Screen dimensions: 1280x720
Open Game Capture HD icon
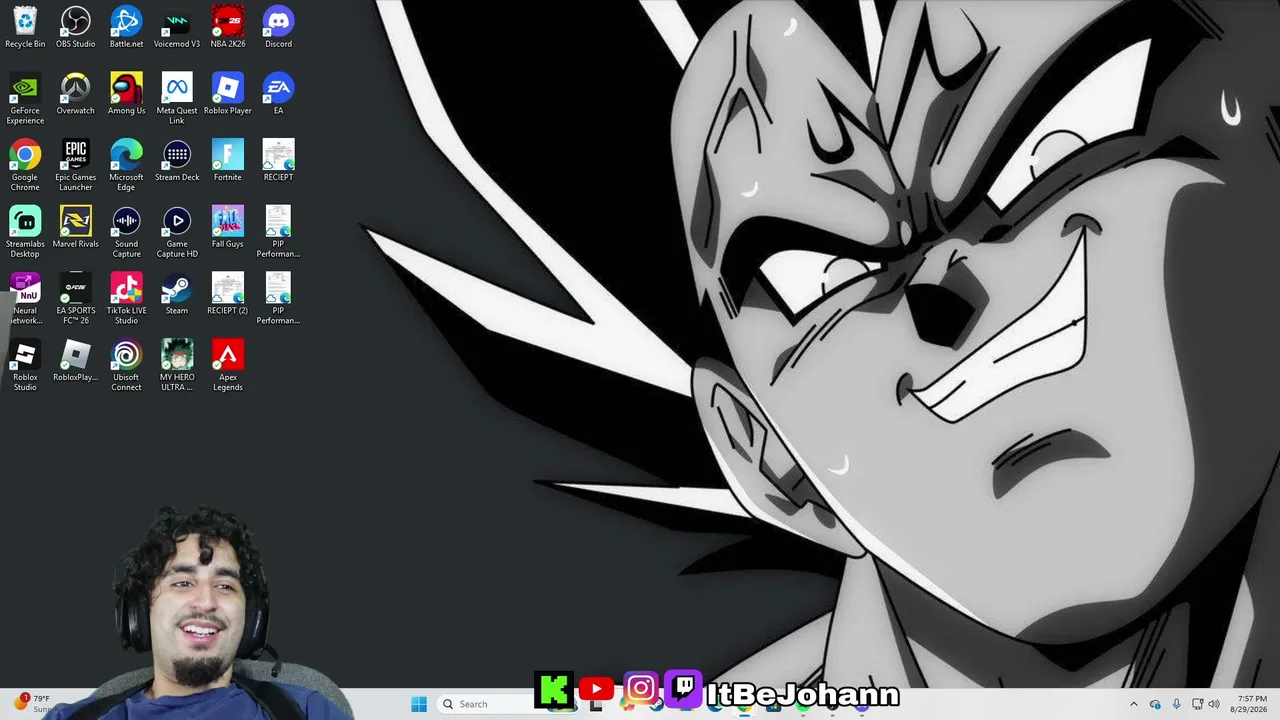pos(177,232)
